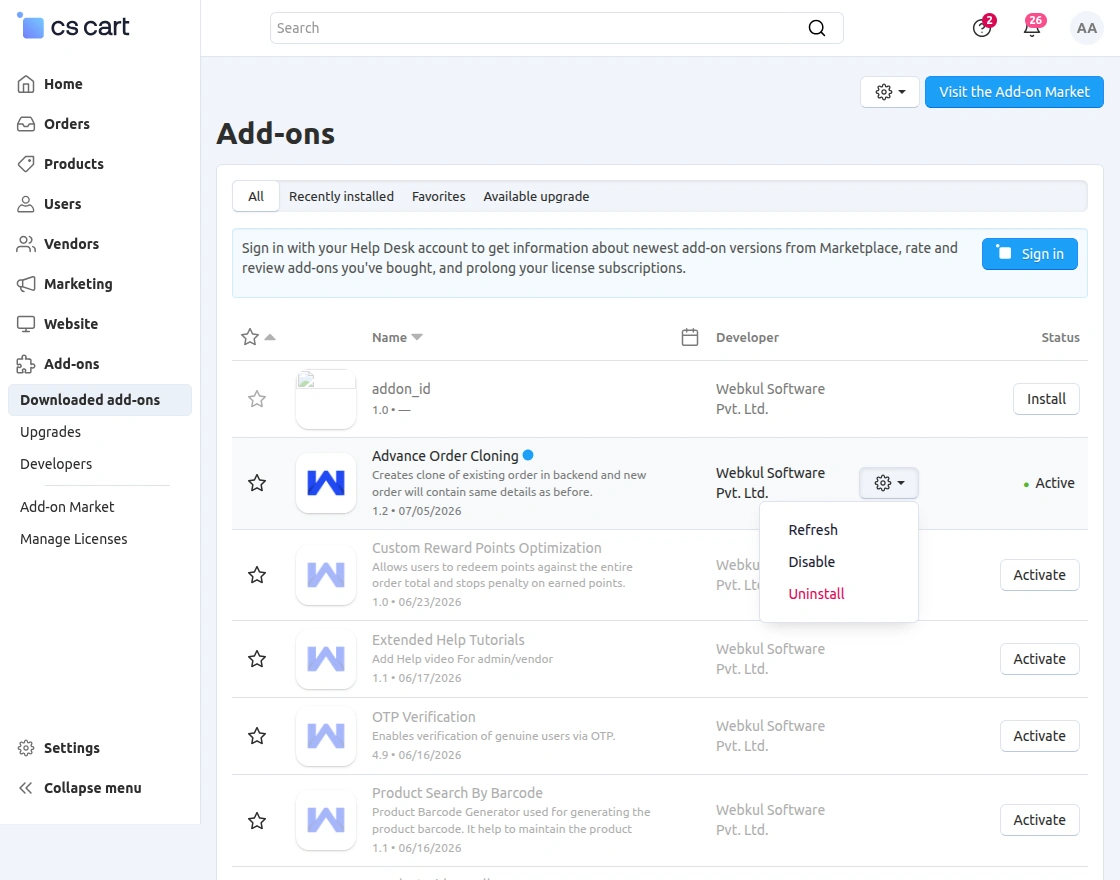Toggle favorite star for Extended Help Tutorials
The image size is (1120, 880).
[257, 659]
